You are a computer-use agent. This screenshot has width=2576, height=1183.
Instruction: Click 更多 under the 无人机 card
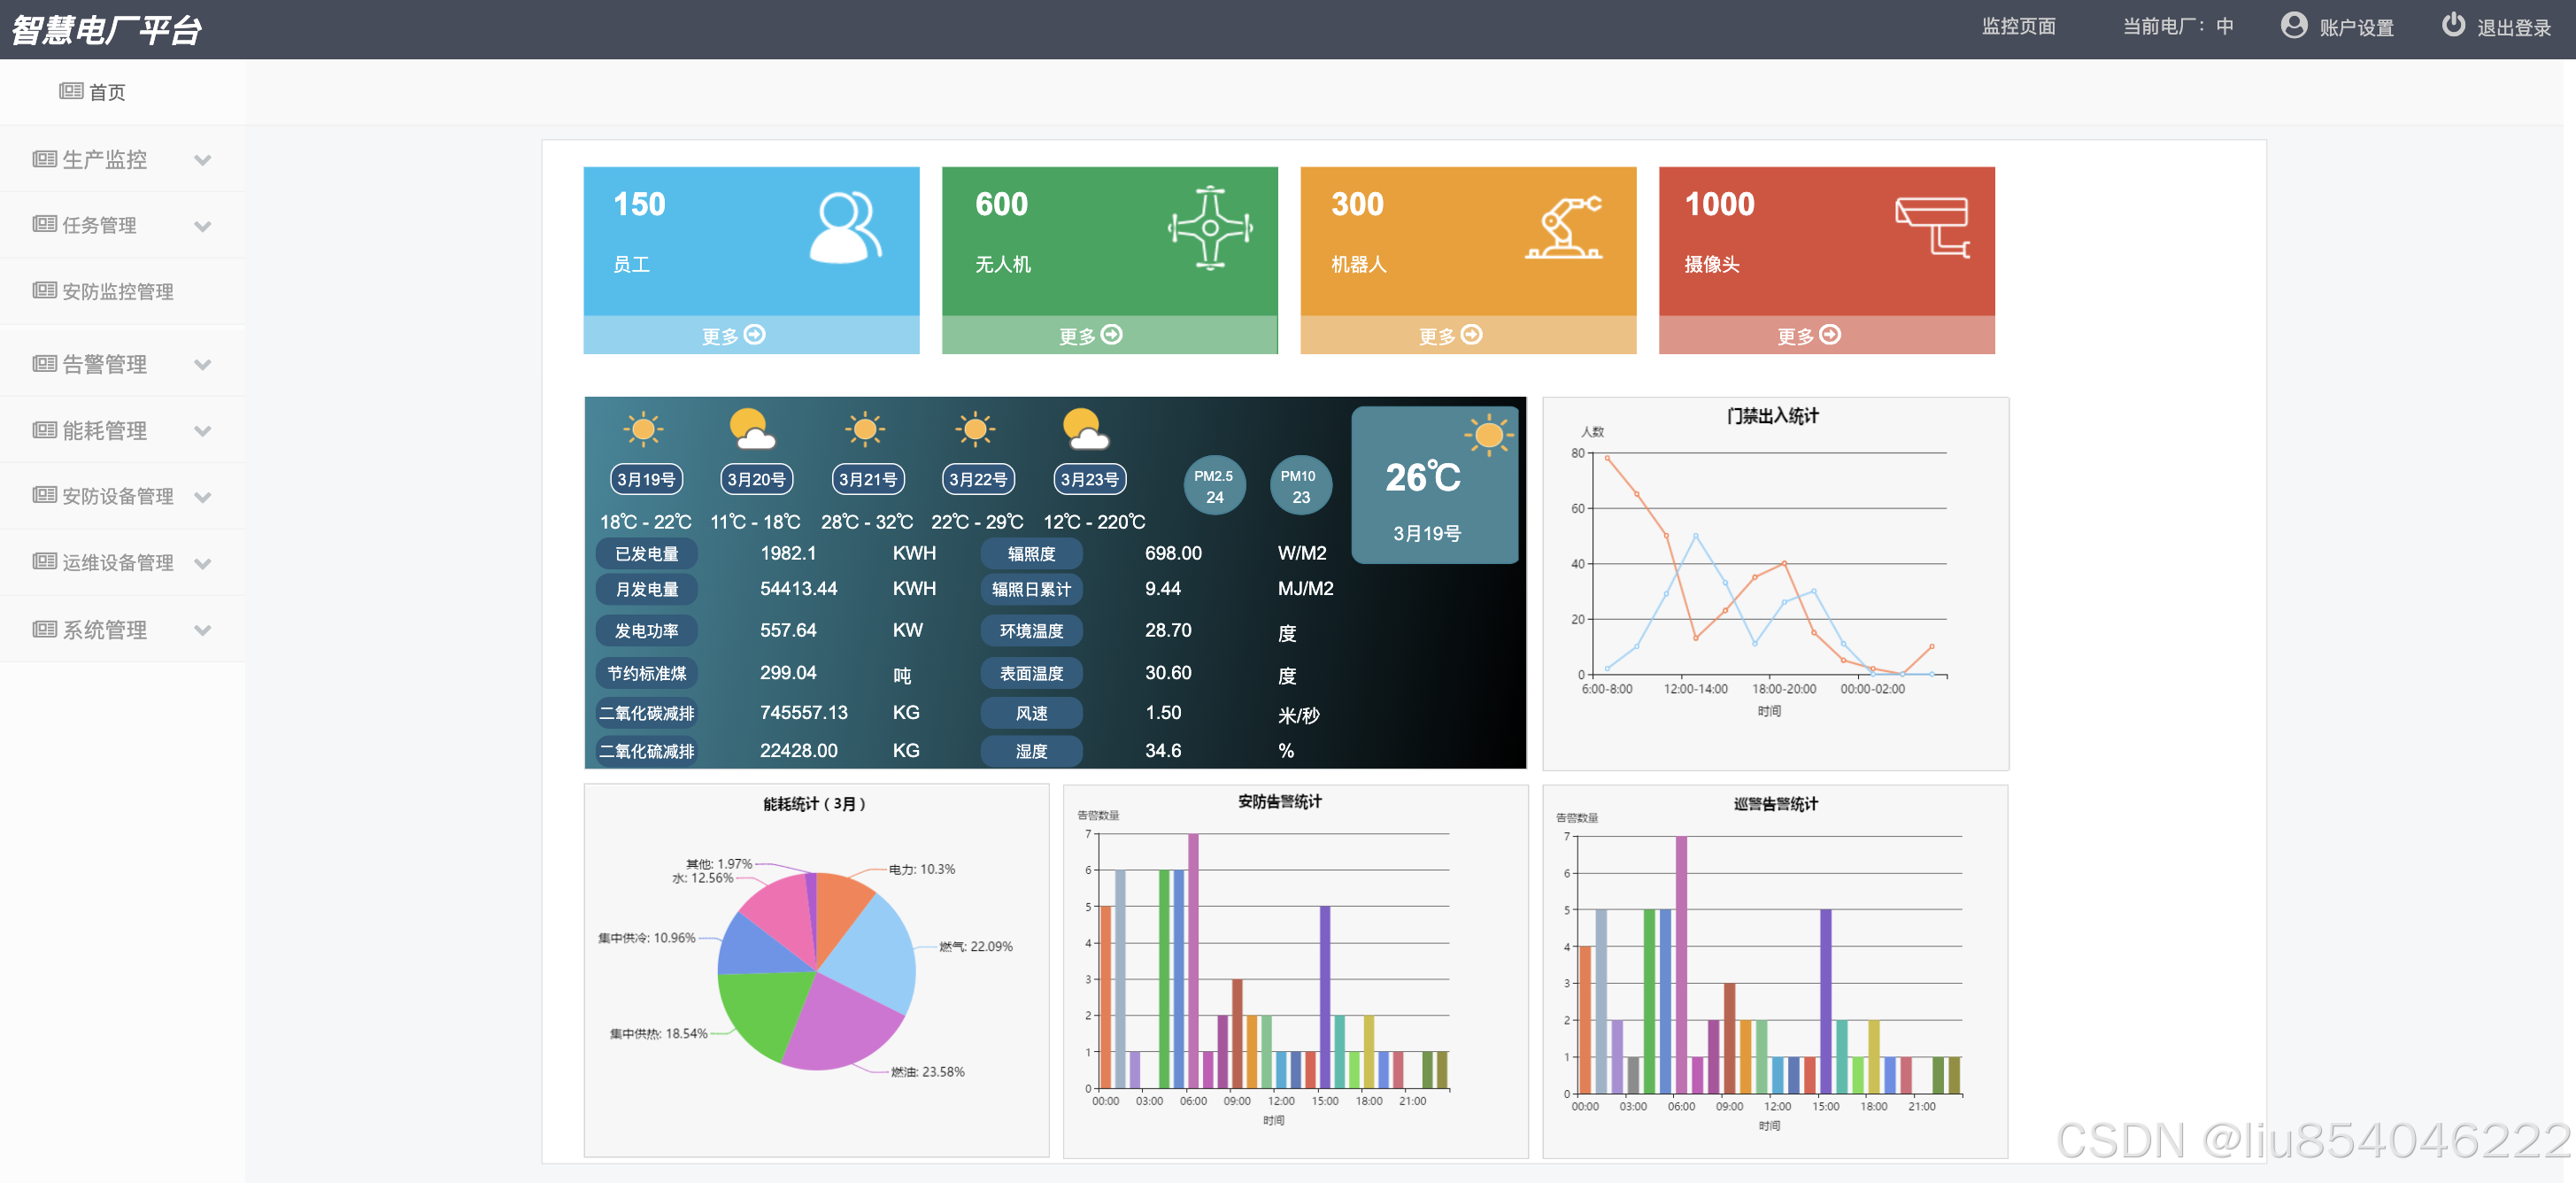click(1090, 336)
